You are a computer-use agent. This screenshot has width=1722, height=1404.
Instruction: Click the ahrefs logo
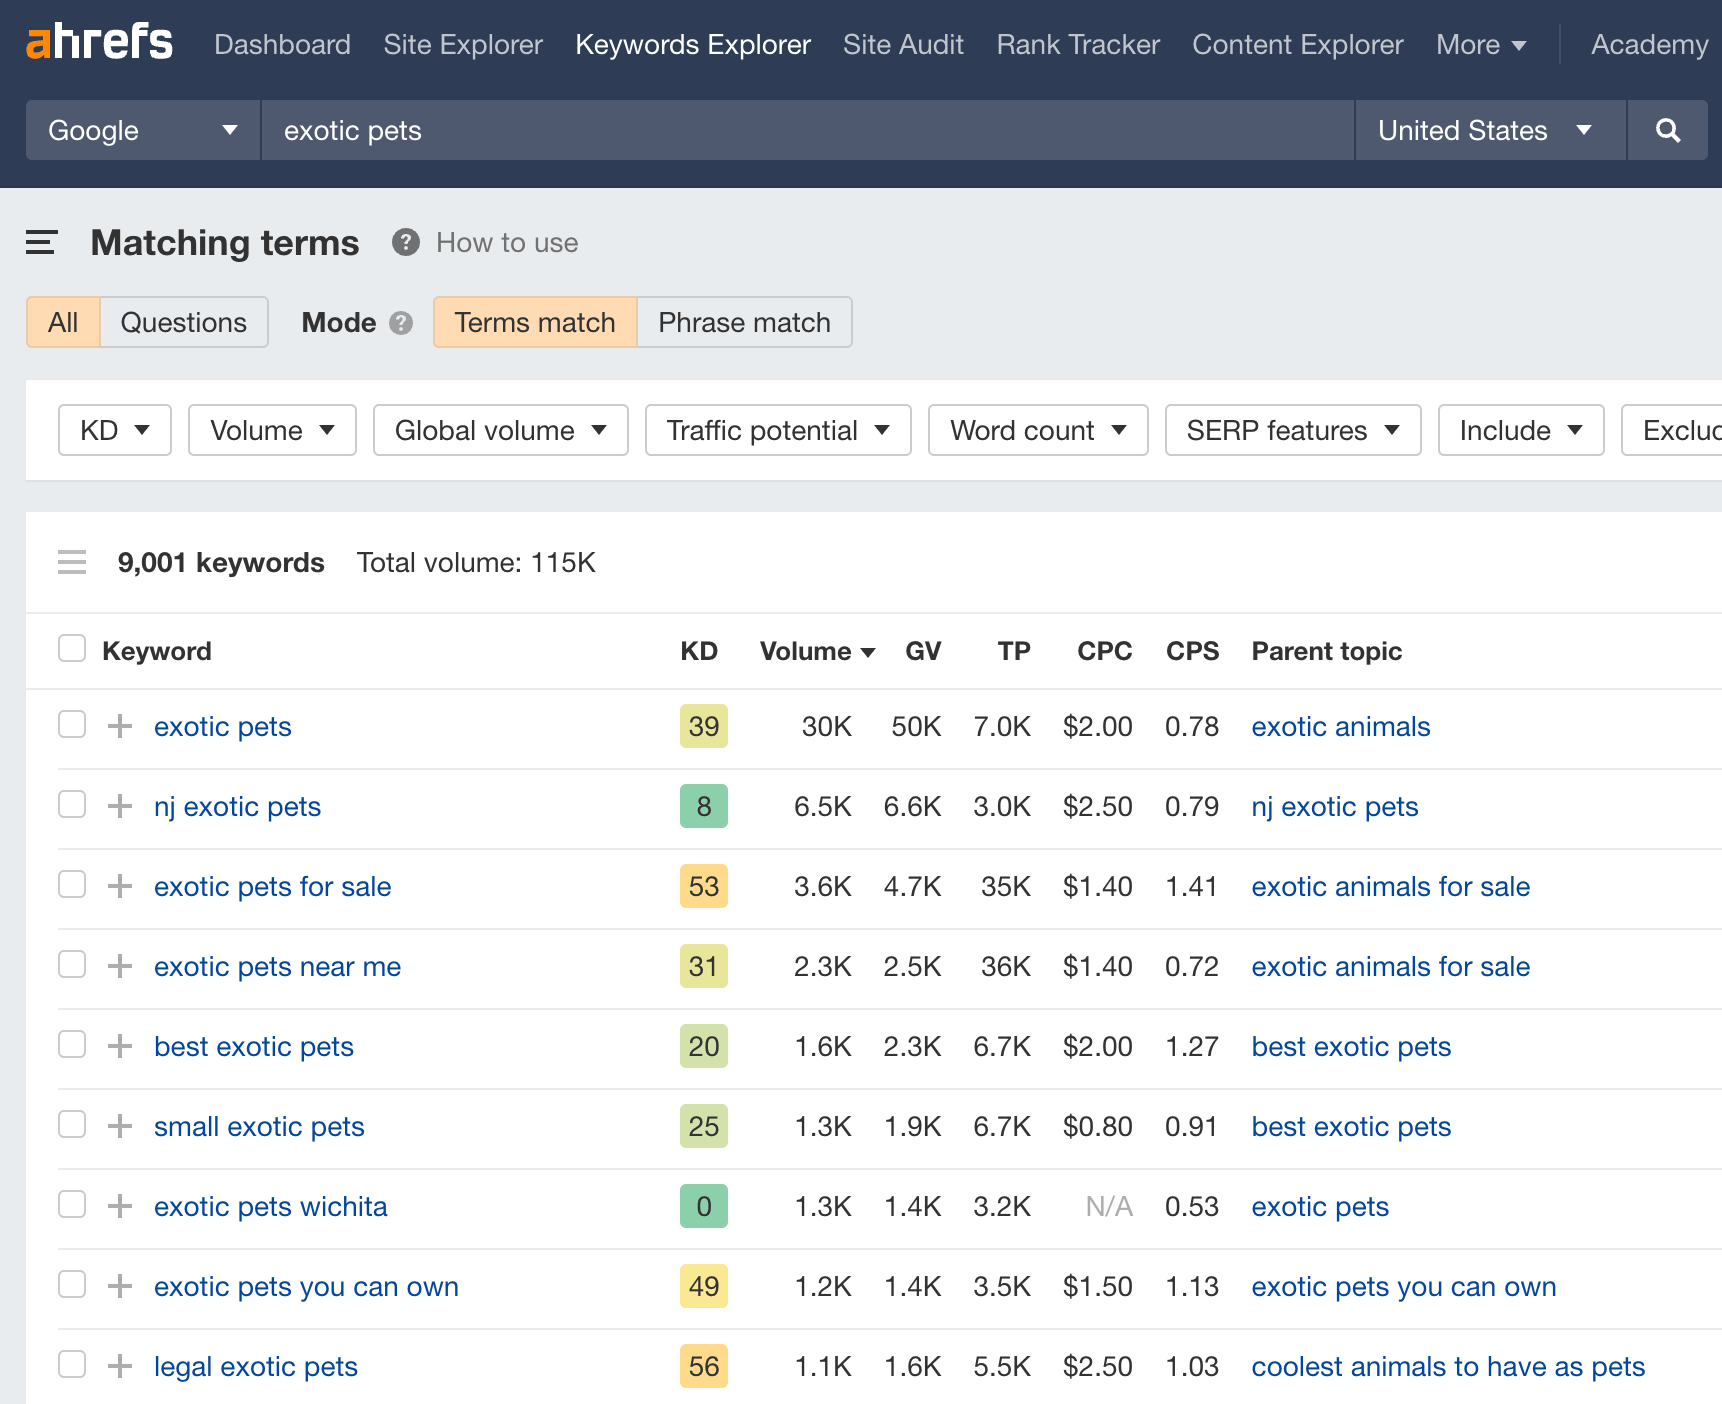98,42
